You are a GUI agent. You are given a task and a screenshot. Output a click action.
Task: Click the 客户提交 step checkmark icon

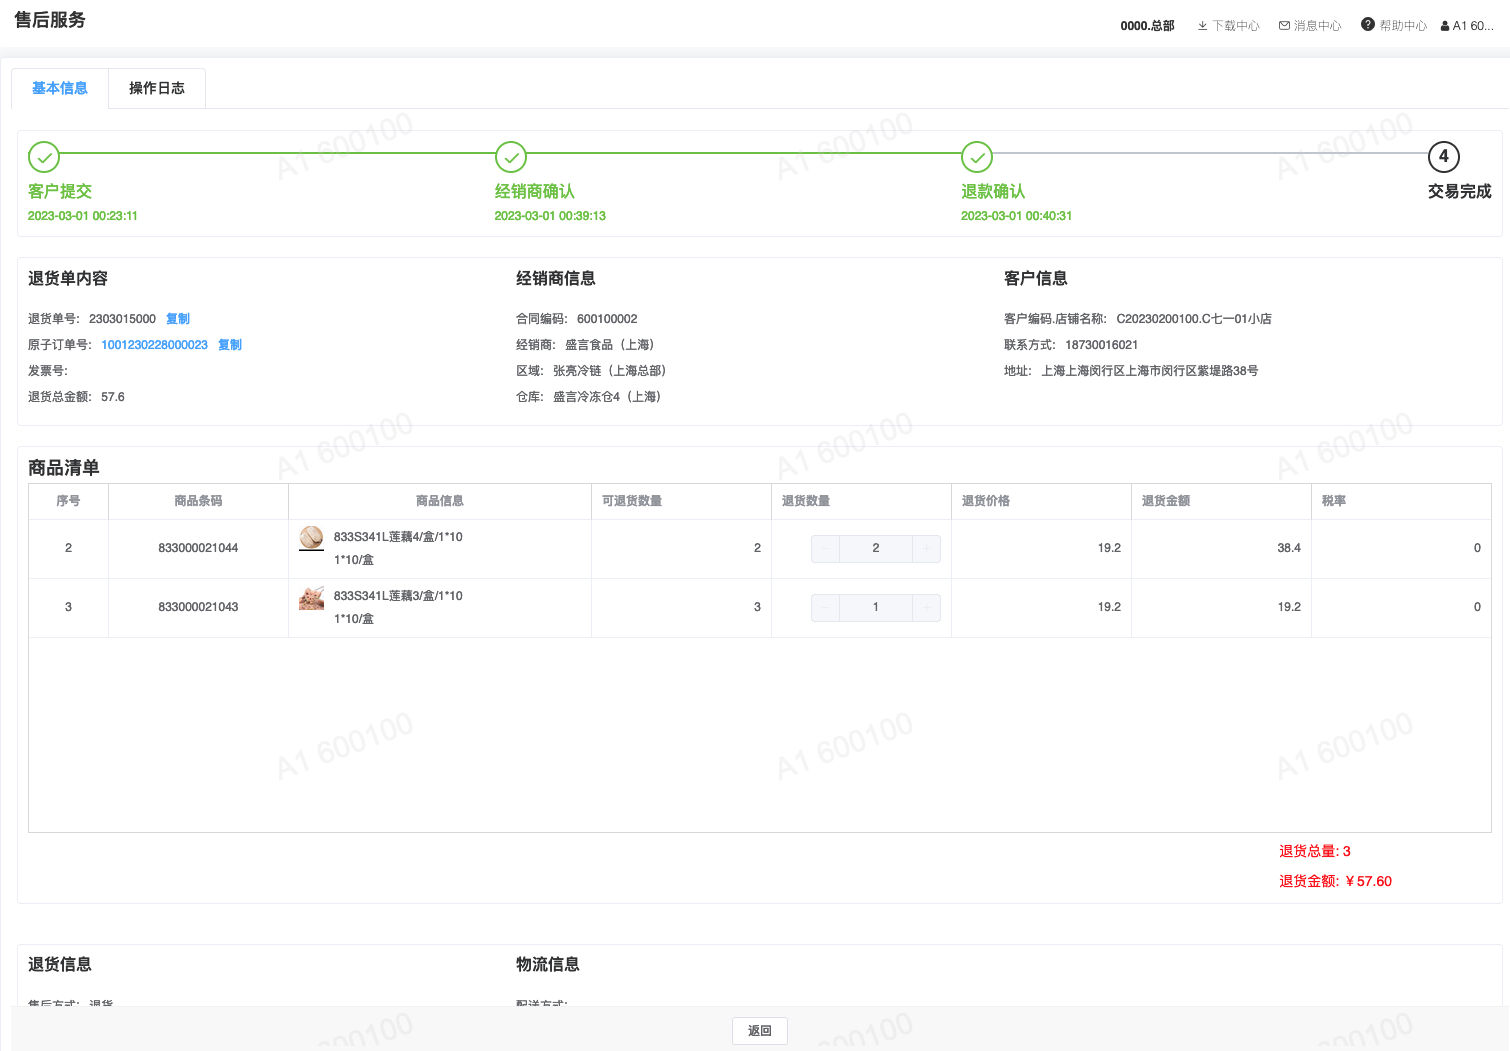click(x=44, y=157)
